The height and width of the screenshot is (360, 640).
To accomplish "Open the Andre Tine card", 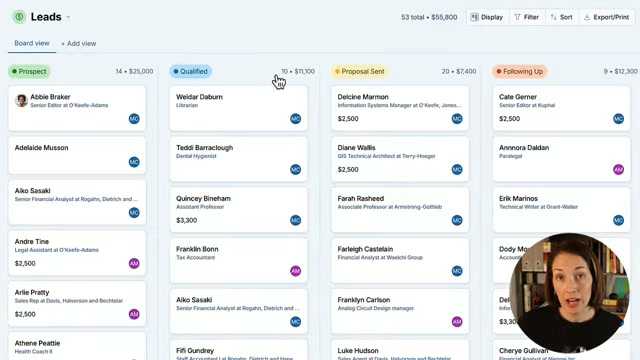I will 77,253.
